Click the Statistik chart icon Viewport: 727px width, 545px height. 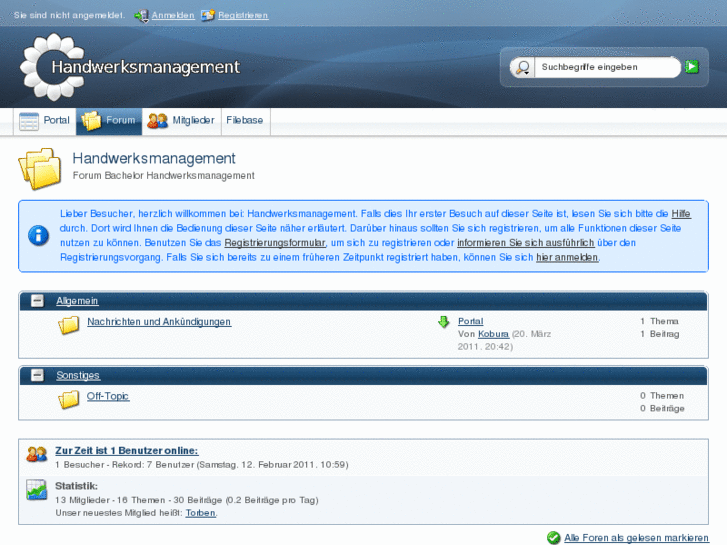pos(37,489)
